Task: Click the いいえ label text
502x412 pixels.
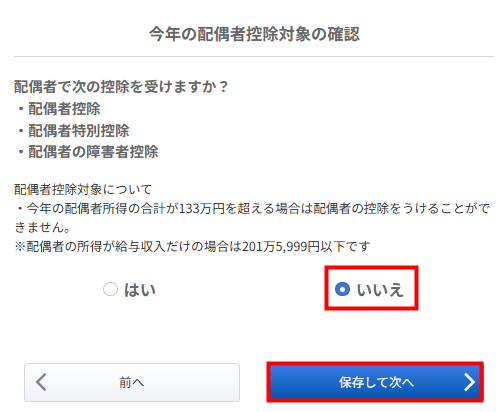Action: pos(380,290)
